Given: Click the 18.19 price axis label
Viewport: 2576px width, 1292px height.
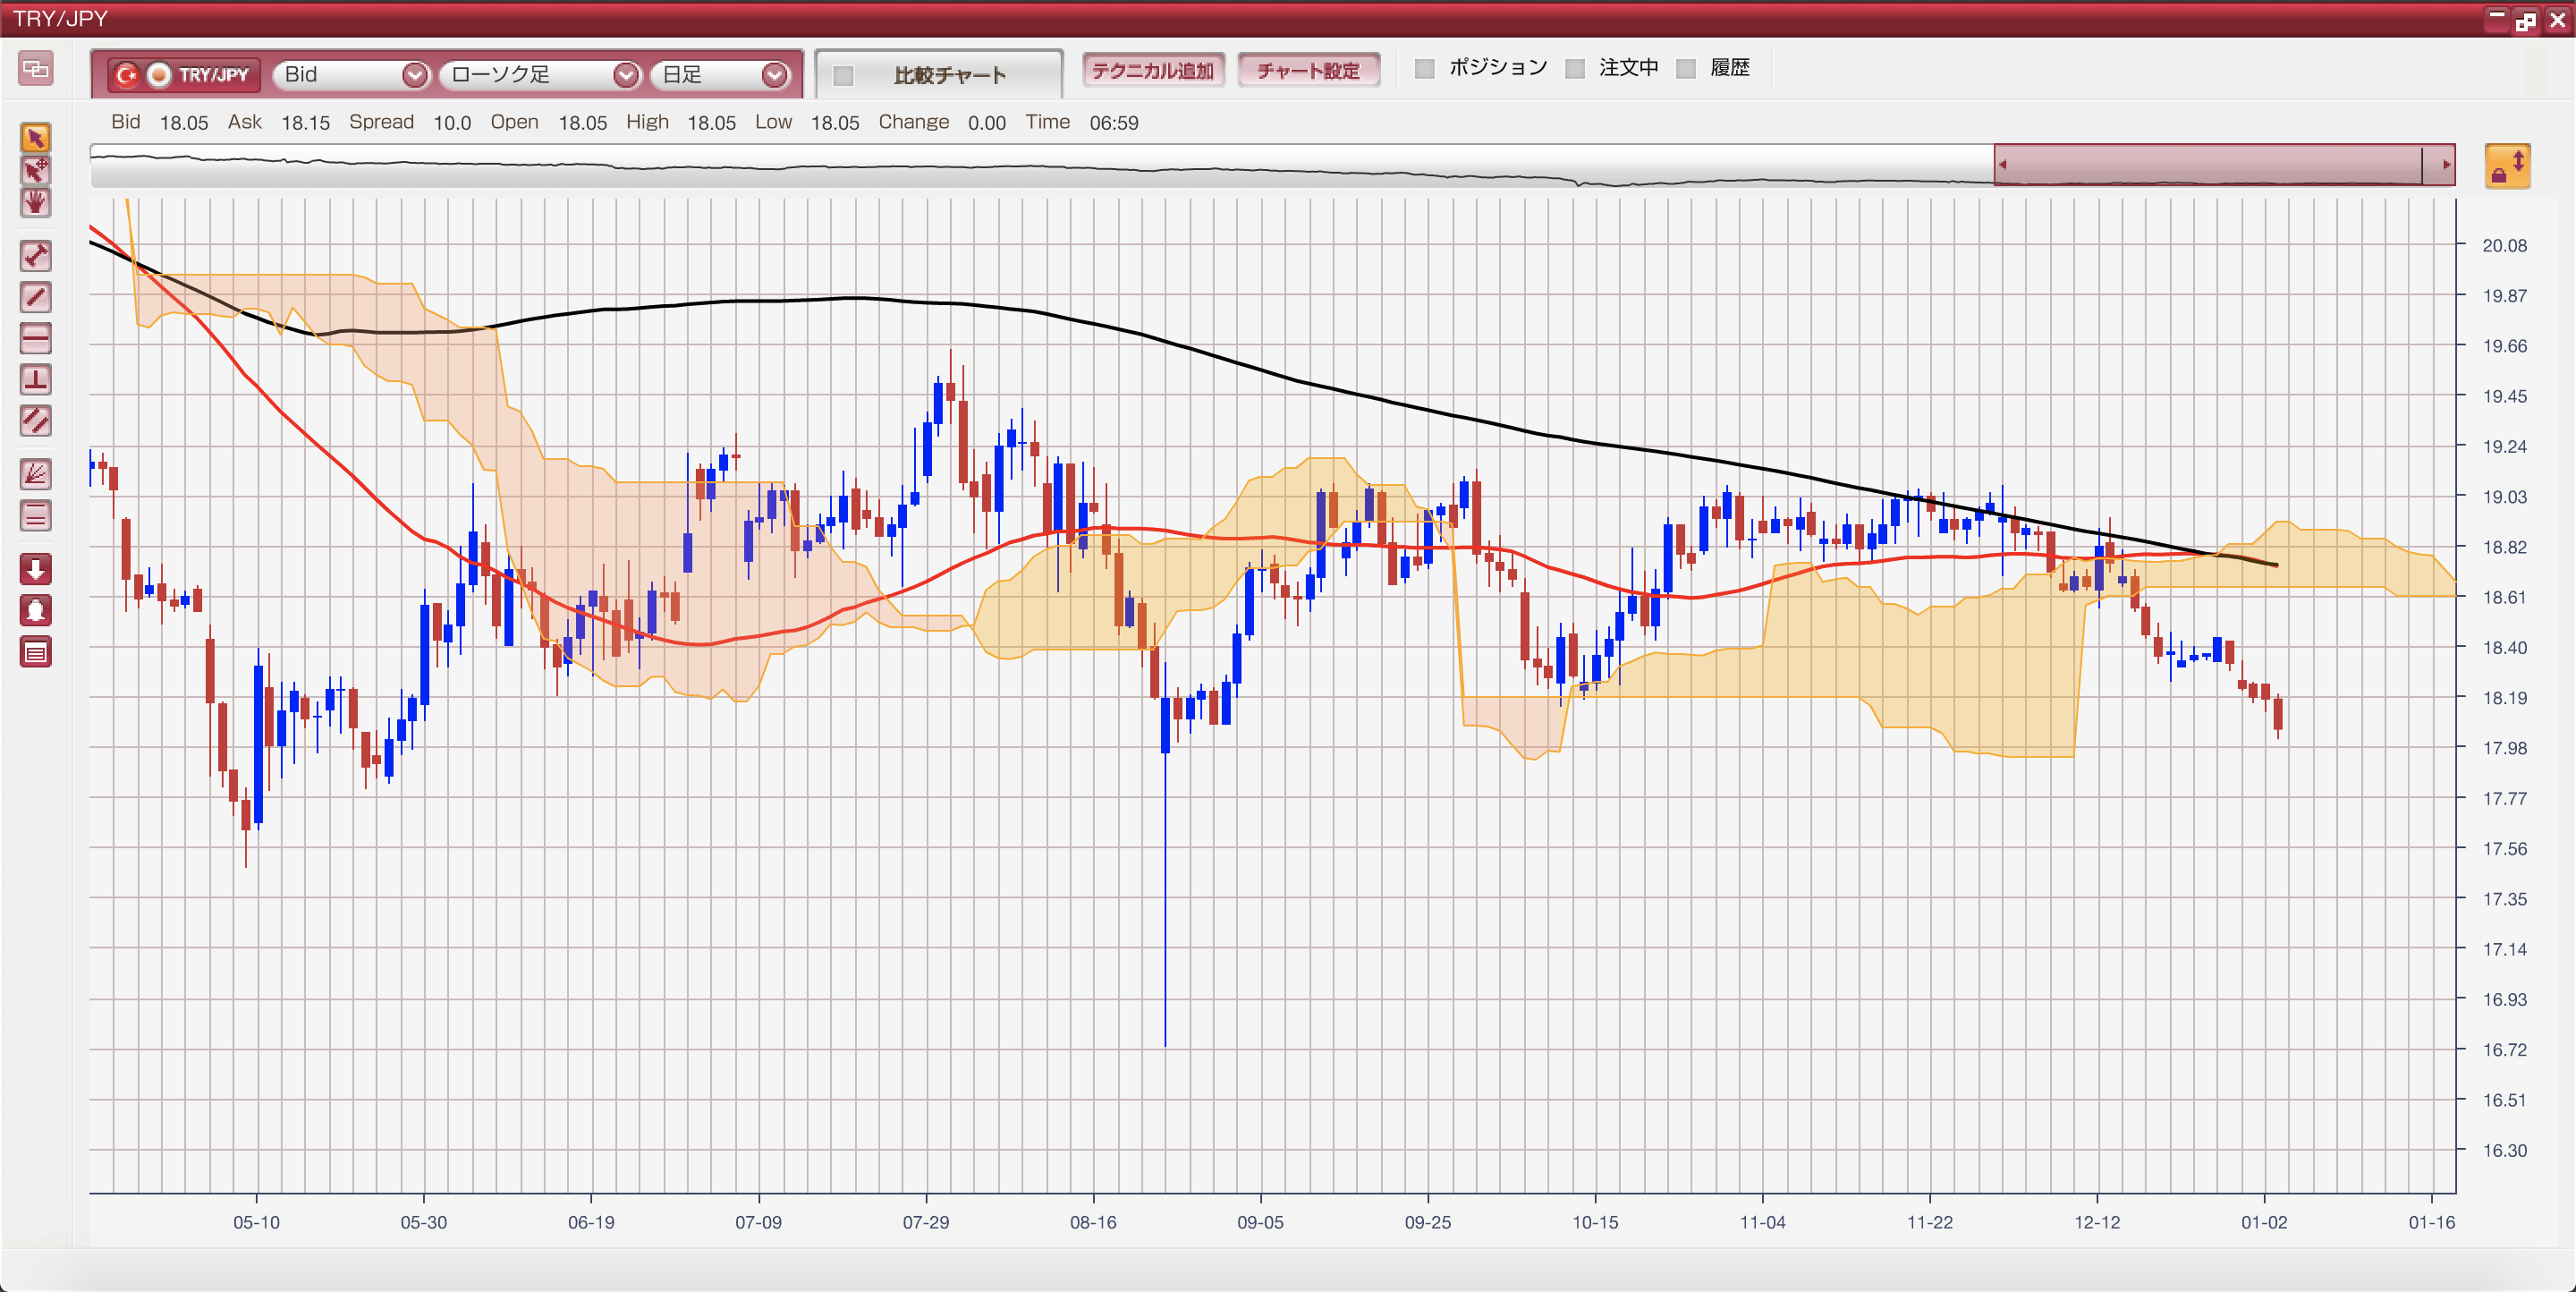Looking at the screenshot, I should coord(2504,698).
